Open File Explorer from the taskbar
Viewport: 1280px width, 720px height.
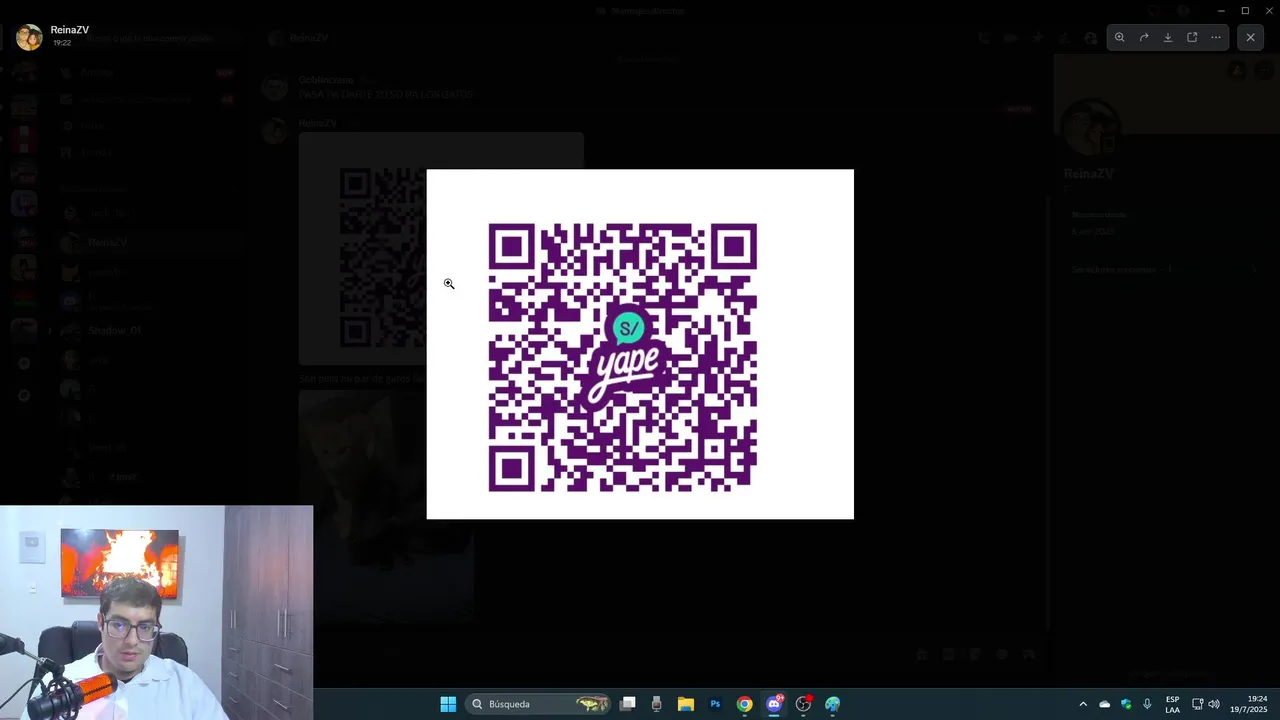coord(686,704)
